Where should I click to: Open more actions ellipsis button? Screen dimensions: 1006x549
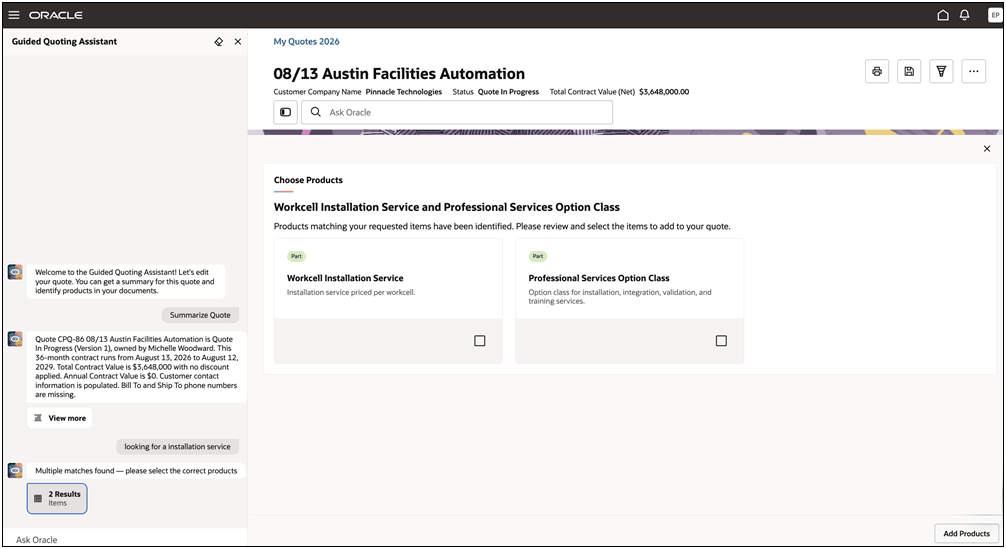(x=973, y=71)
